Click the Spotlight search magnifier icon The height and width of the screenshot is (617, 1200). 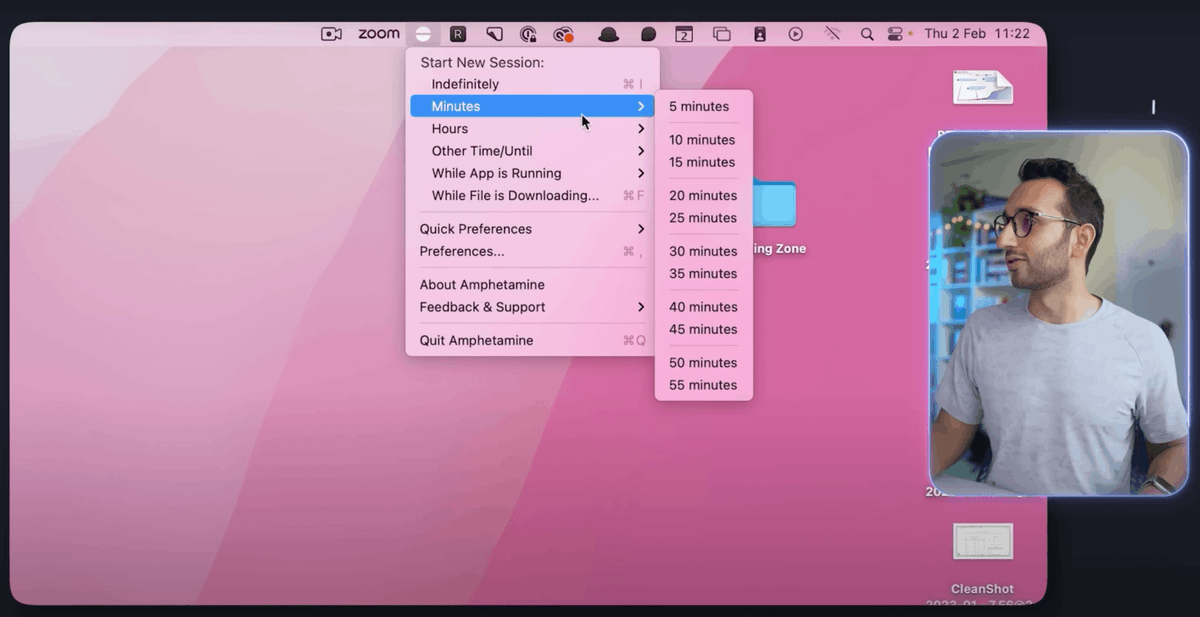[x=867, y=34]
